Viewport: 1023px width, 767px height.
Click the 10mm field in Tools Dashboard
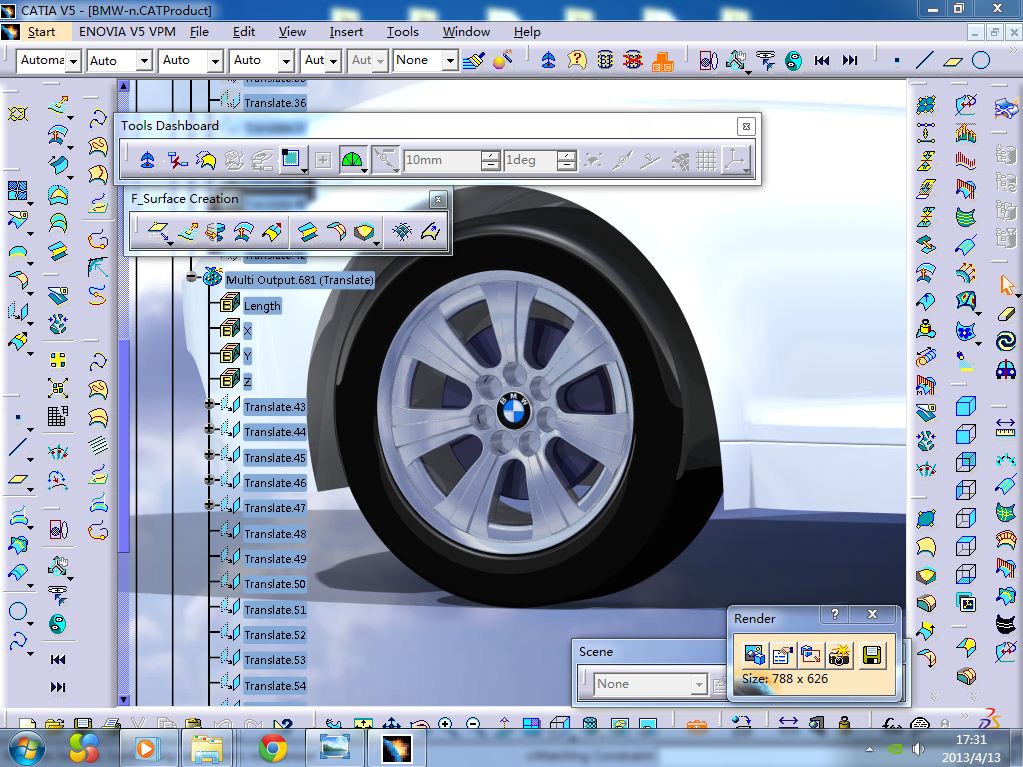coord(442,160)
